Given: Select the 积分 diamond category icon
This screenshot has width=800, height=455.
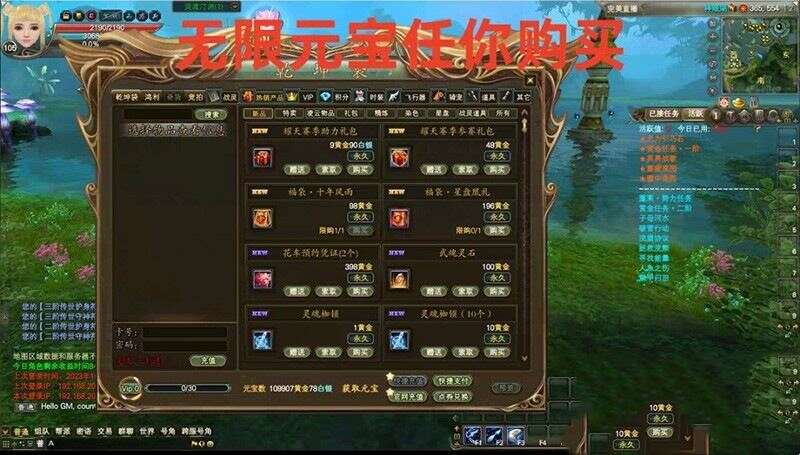Looking at the screenshot, I should 326,96.
